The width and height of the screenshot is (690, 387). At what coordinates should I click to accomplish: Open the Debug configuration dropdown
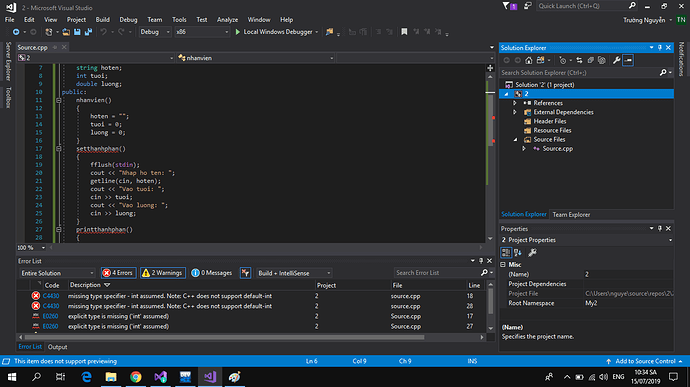(155, 32)
